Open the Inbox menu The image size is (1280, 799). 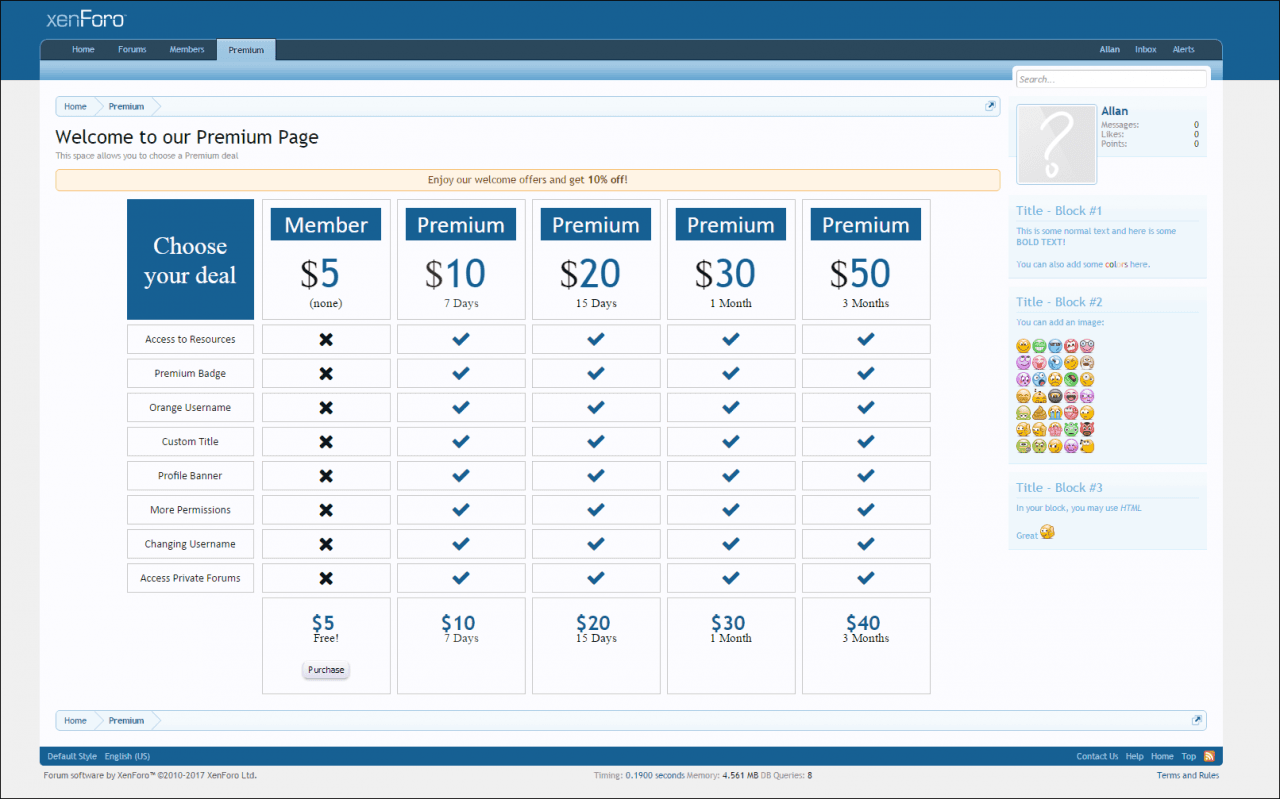(1146, 49)
